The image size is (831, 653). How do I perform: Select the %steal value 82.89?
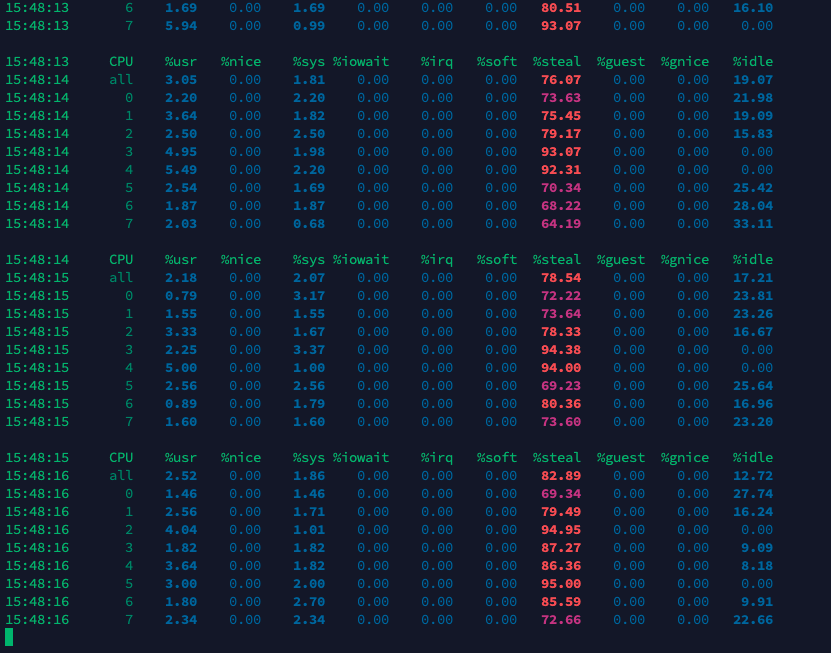tap(561, 476)
